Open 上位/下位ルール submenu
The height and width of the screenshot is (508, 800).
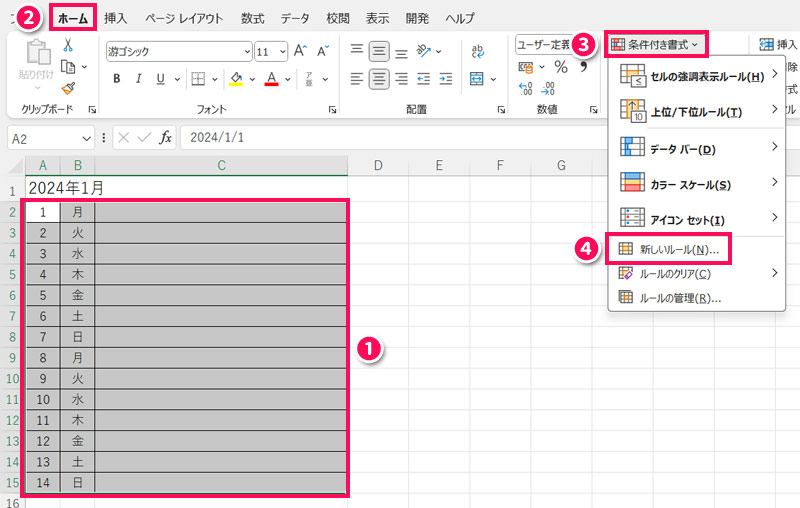point(696,111)
